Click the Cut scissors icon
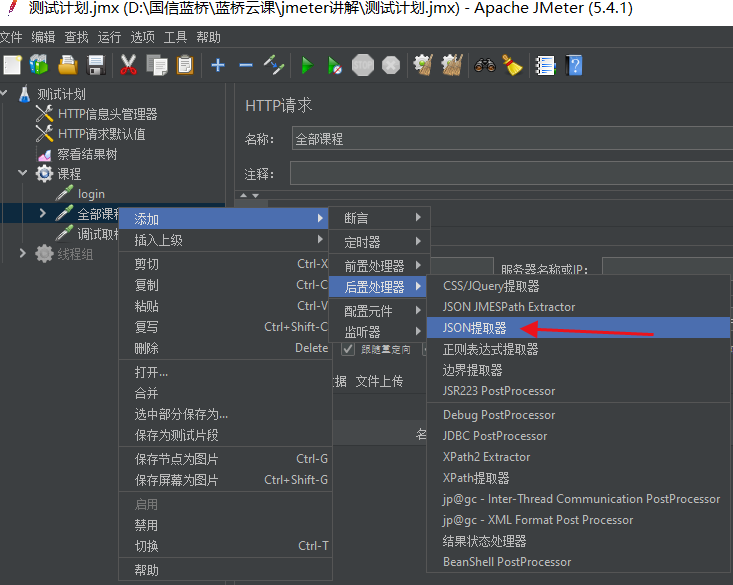 (x=128, y=65)
